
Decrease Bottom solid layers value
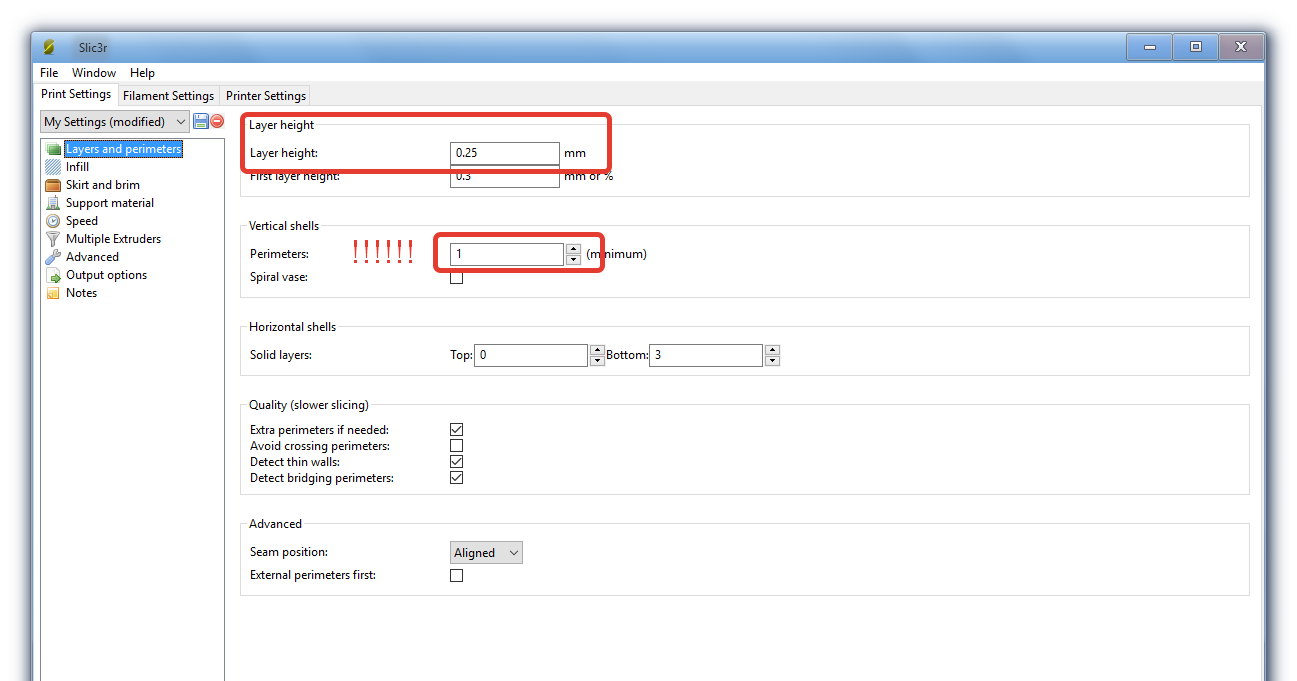tap(772, 361)
